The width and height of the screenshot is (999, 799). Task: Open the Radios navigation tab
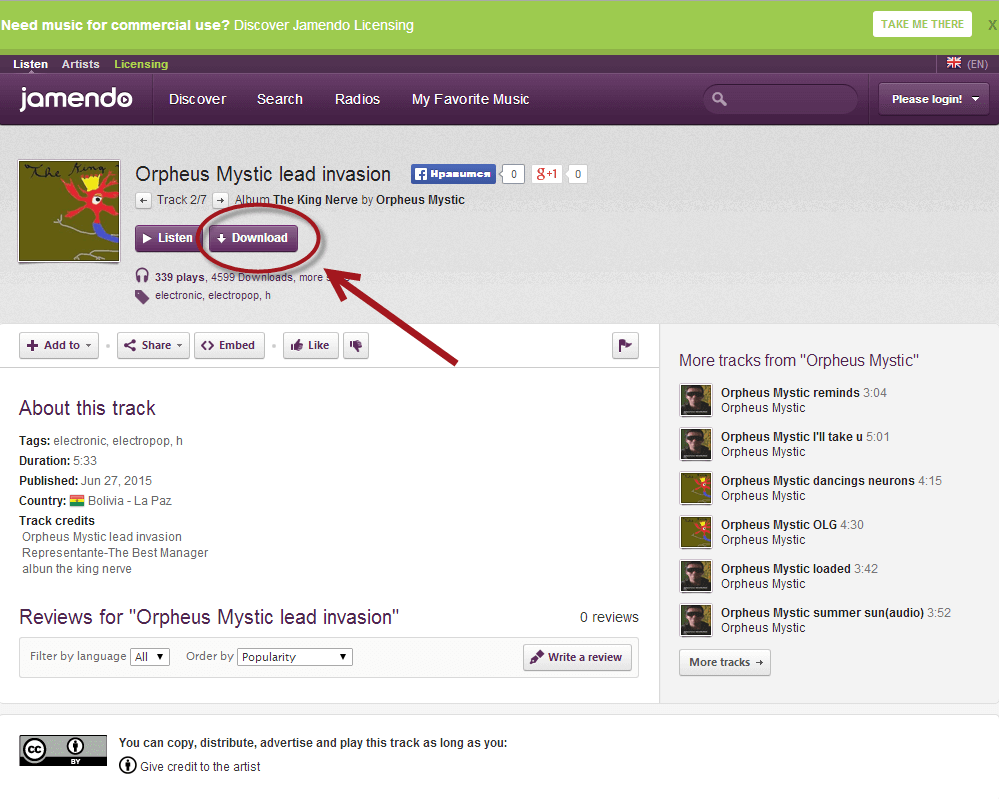(x=357, y=99)
